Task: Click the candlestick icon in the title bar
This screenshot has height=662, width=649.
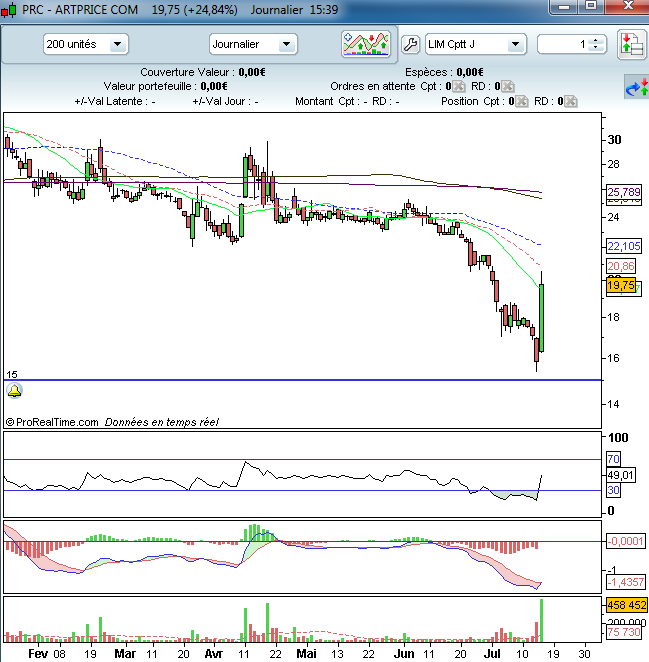Action: click(x=9, y=9)
